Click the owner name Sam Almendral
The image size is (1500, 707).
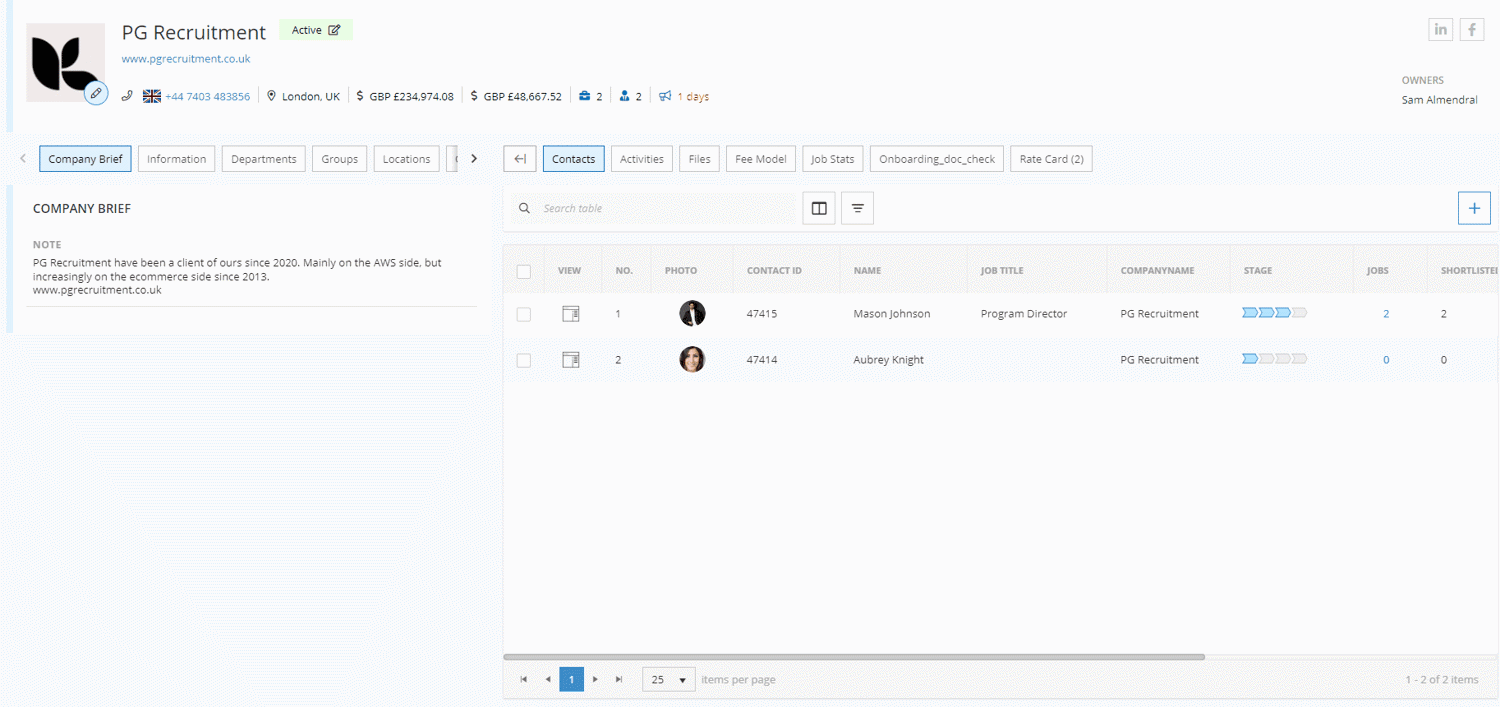click(x=1439, y=100)
